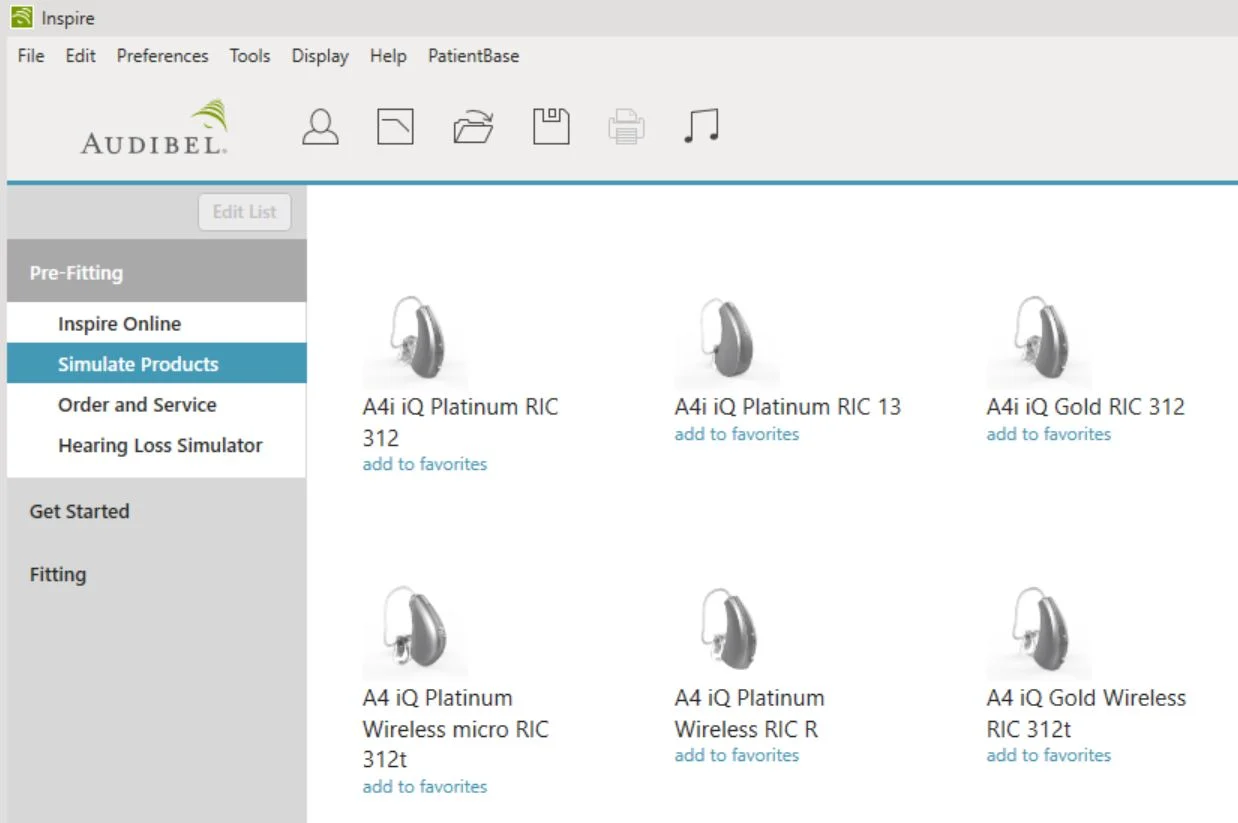1238x823 pixels.
Task: Add A4 iQ Platinum Wireless RIC R to favorites
Action: (737, 756)
